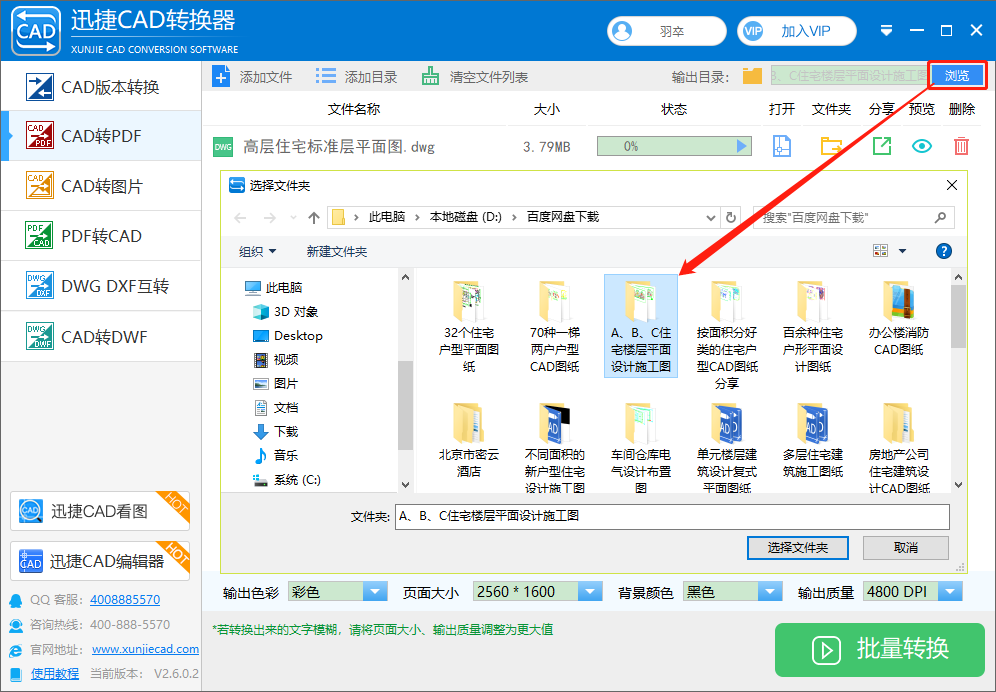This screenshot has width=996, height=692.
Task: Click the DWG file type icon
Action: pyautogui.click(x=223, y=147)
